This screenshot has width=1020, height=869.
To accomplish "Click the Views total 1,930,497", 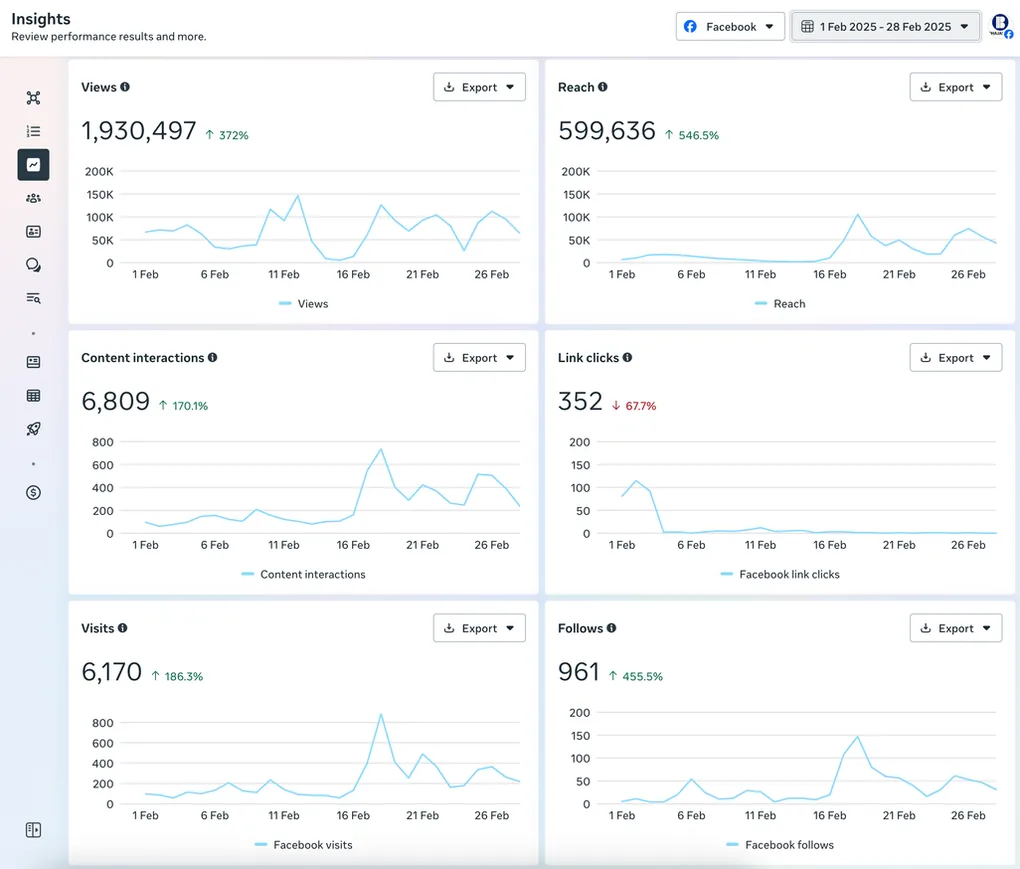I will [x=139, y=131].
